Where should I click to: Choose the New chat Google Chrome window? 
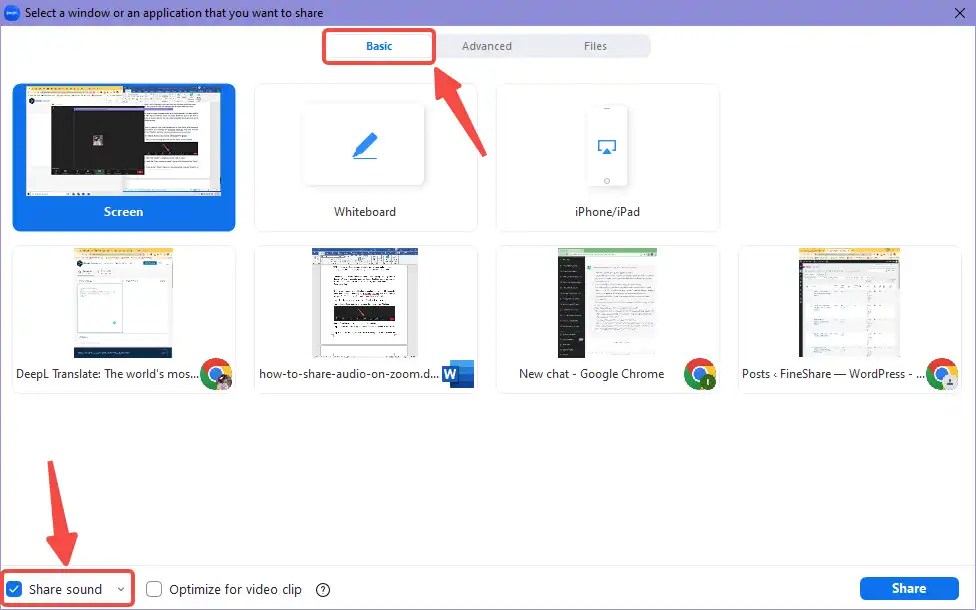pyautogui.click(x=608, y=303)
